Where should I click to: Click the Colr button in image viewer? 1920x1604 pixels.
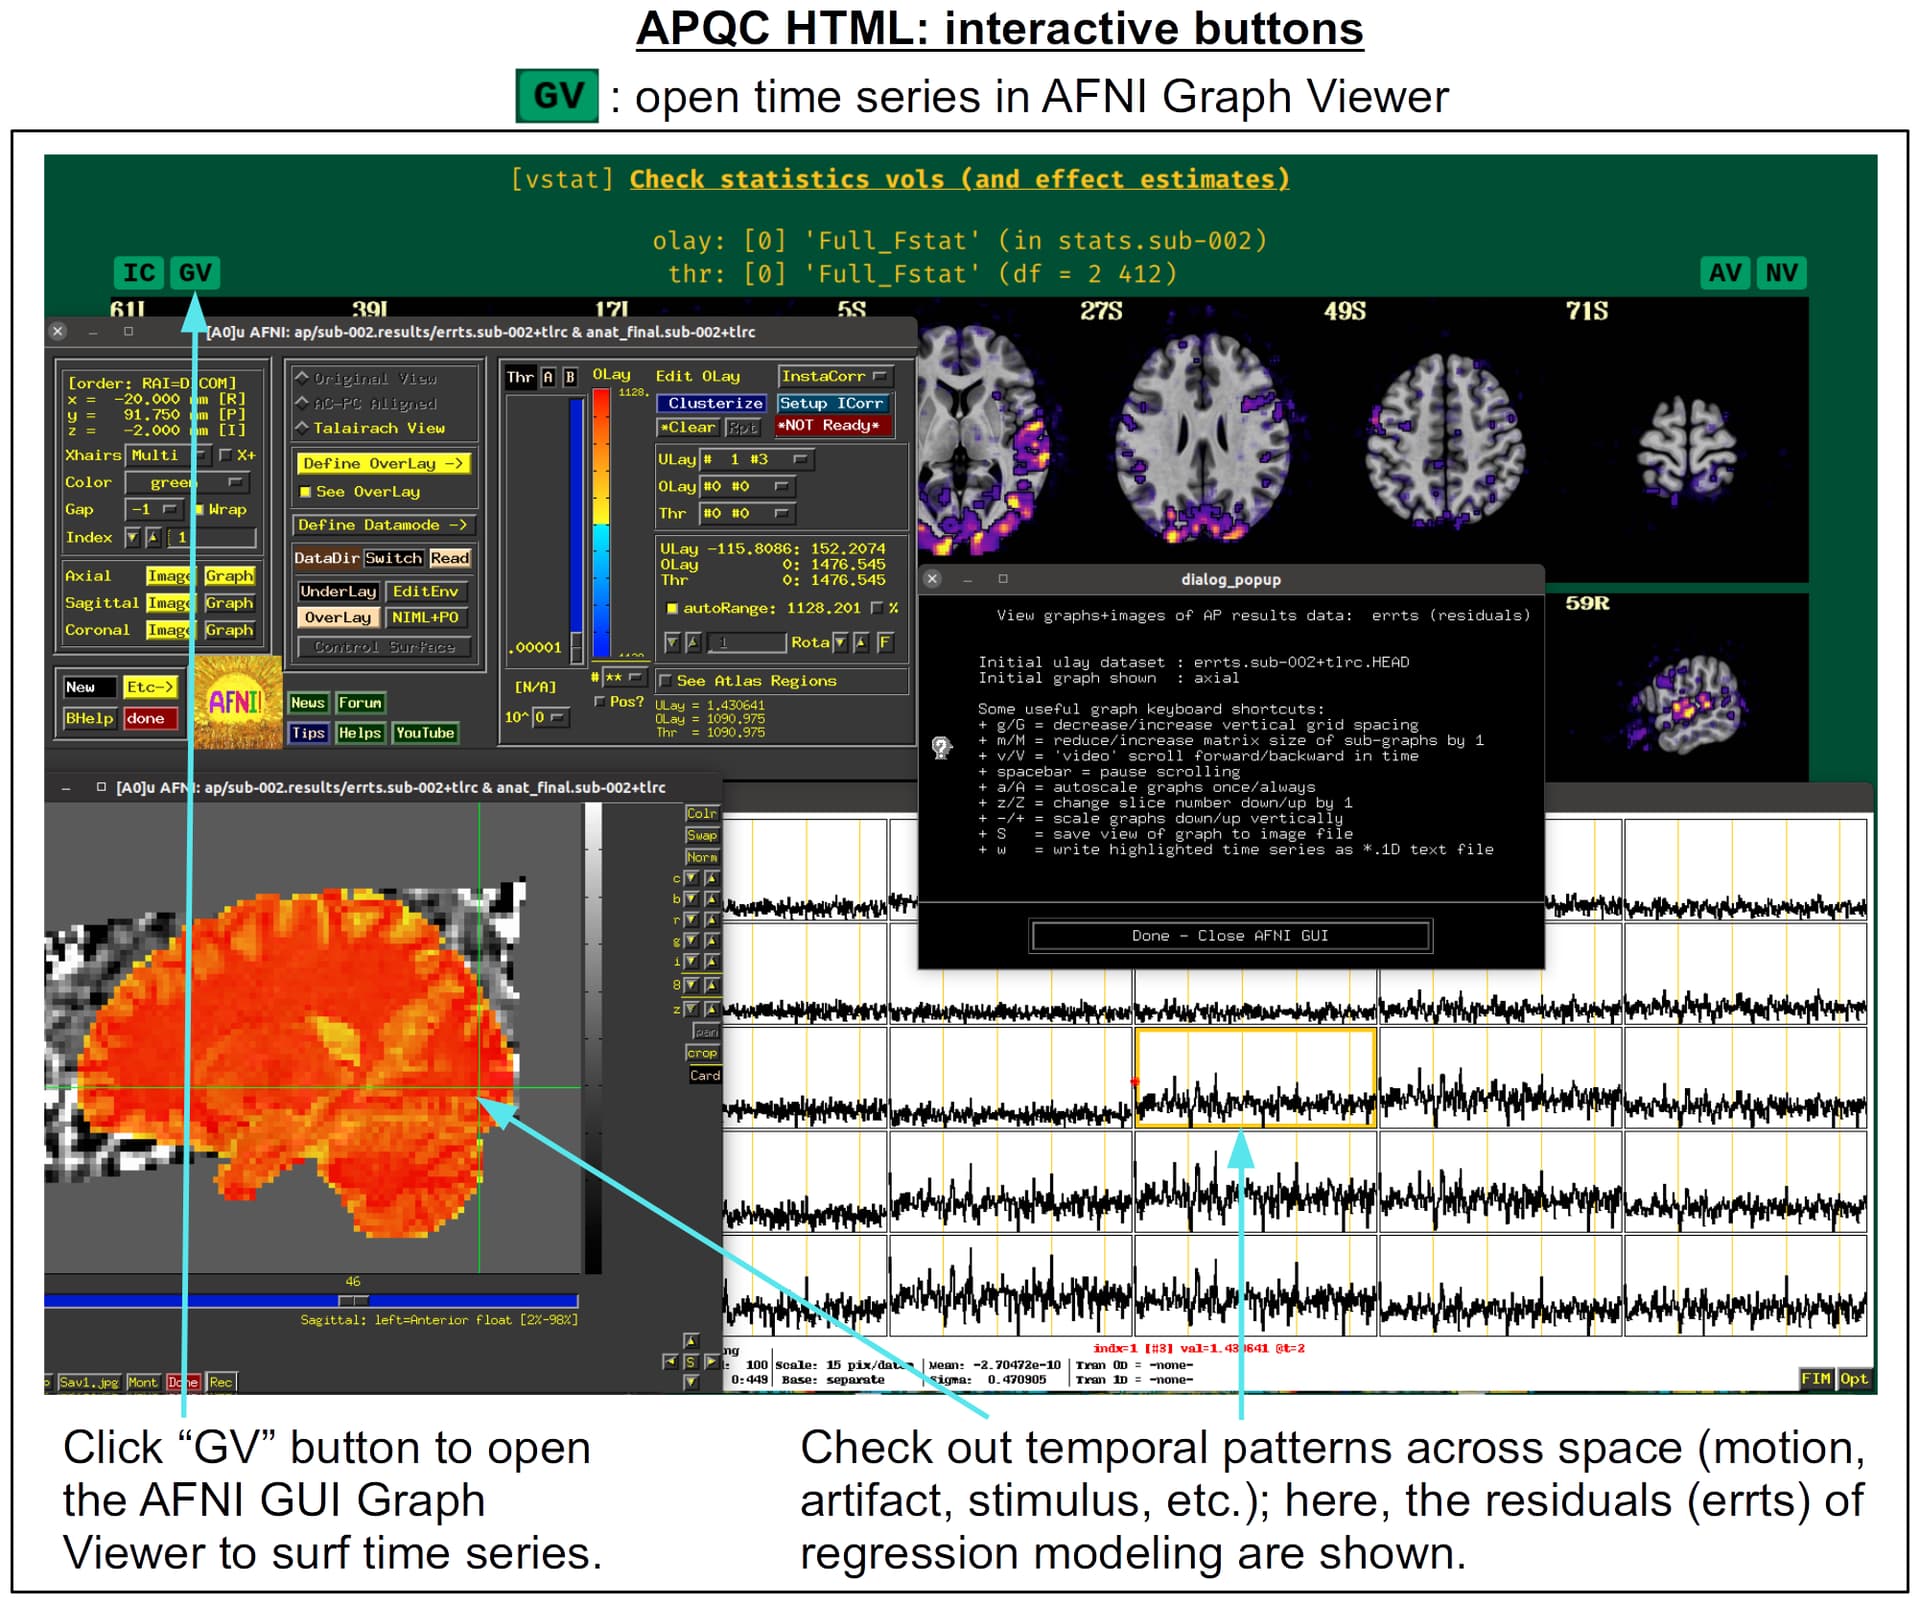coord(701,814)
